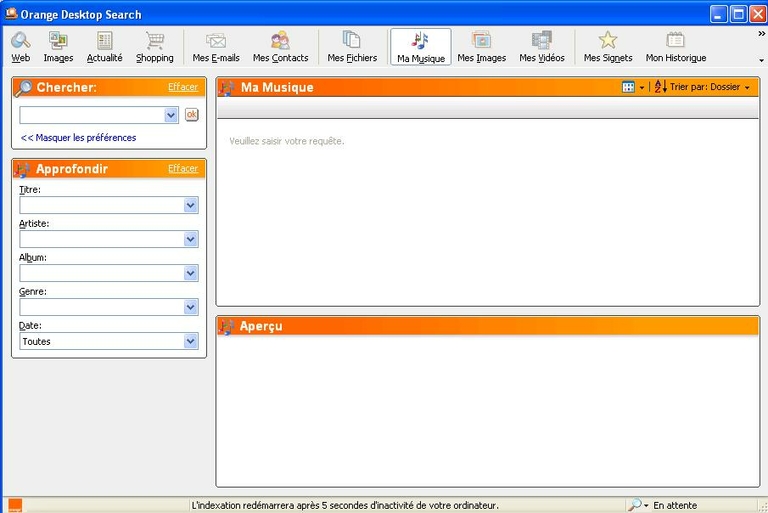The image size is (768, 513).
Task: Select the Ma Musique notes icon
Action: coord(420,40)
